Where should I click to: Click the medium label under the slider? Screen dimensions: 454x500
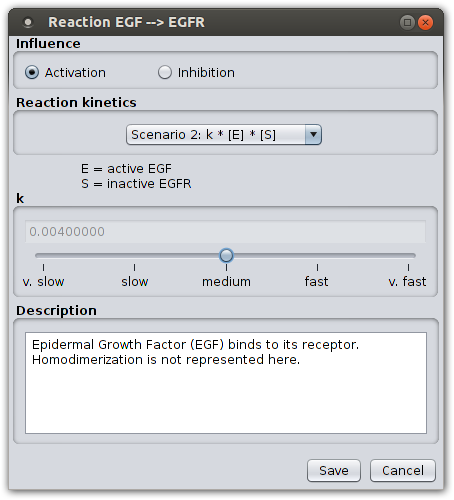click(226, 282)
